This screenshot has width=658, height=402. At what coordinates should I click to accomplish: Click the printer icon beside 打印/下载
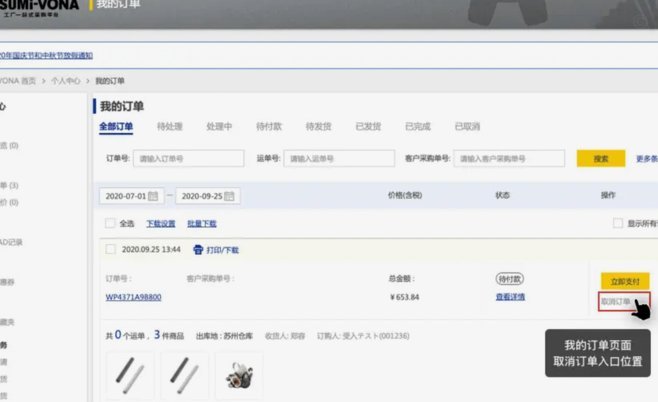(198, 250)
